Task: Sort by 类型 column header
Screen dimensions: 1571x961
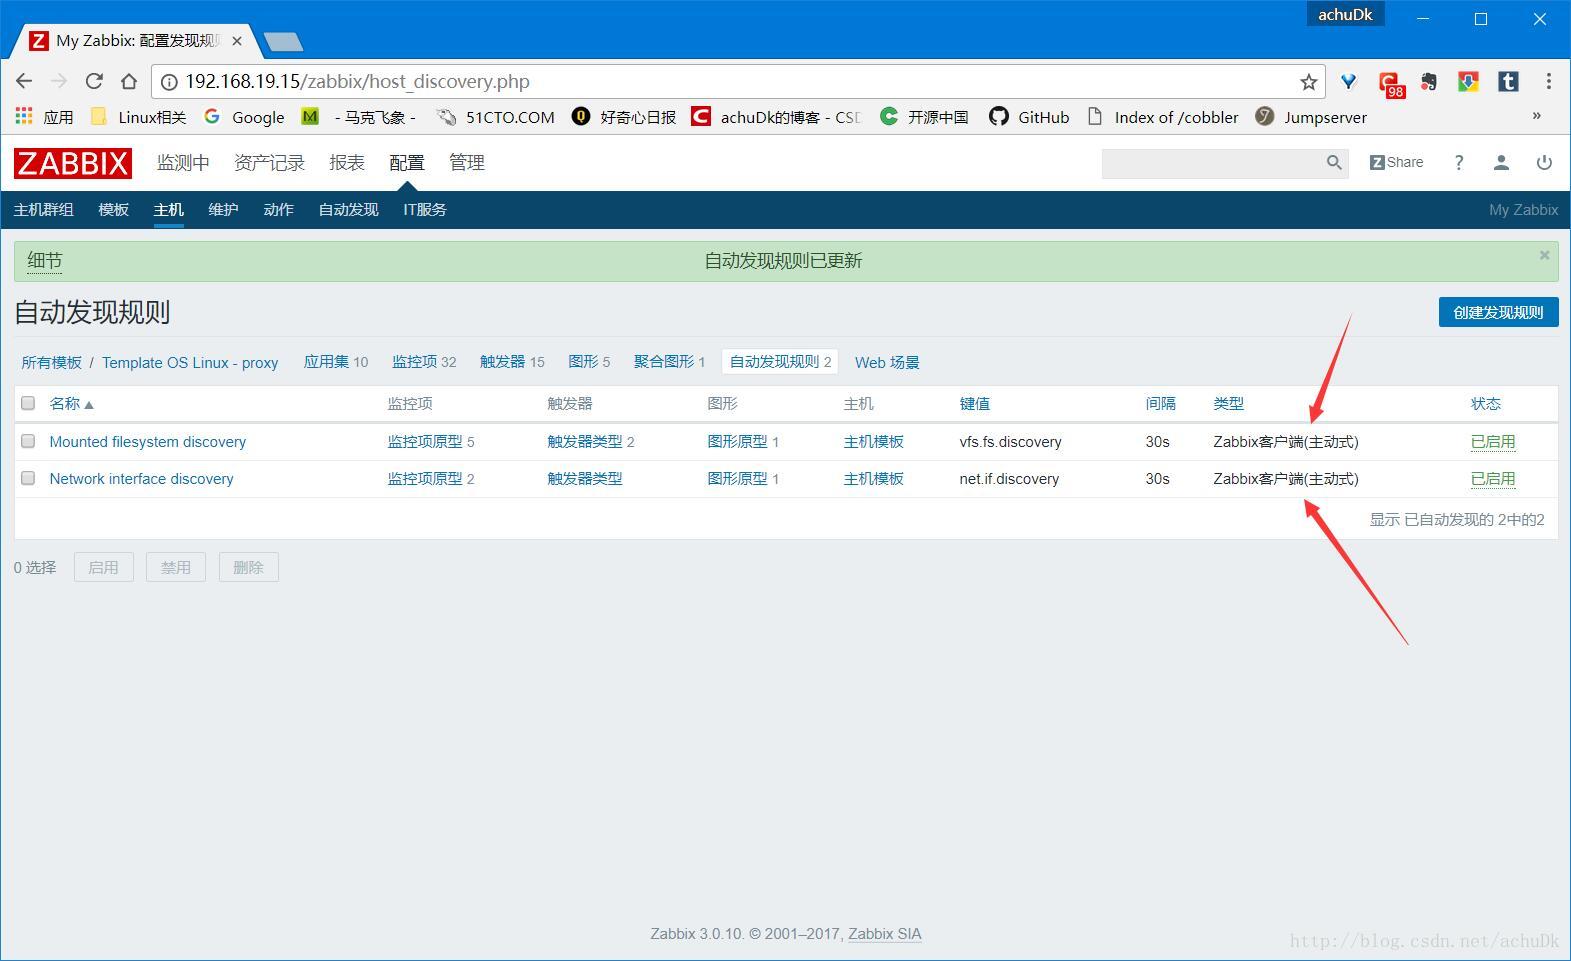Action: 1228,403
